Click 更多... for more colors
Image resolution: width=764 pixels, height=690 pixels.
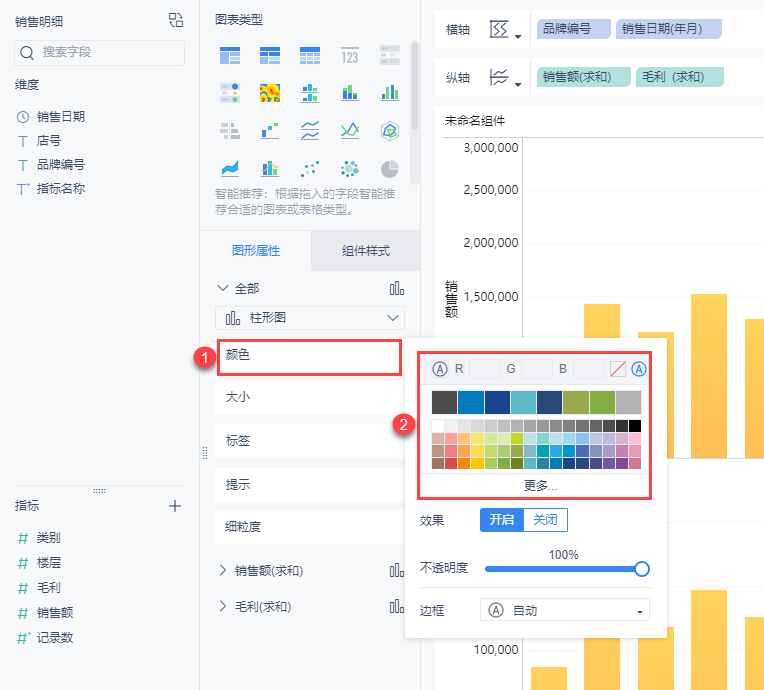540,486
